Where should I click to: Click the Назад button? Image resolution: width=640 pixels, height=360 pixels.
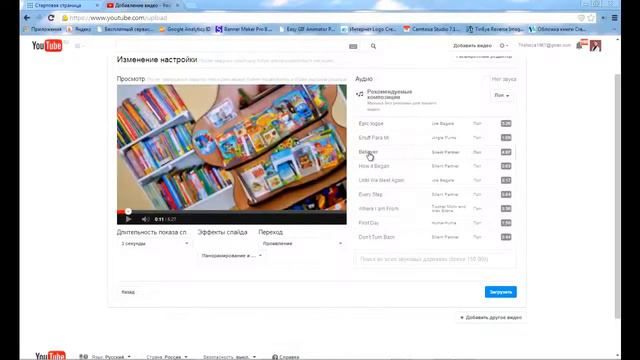click(x=128, y=292)
